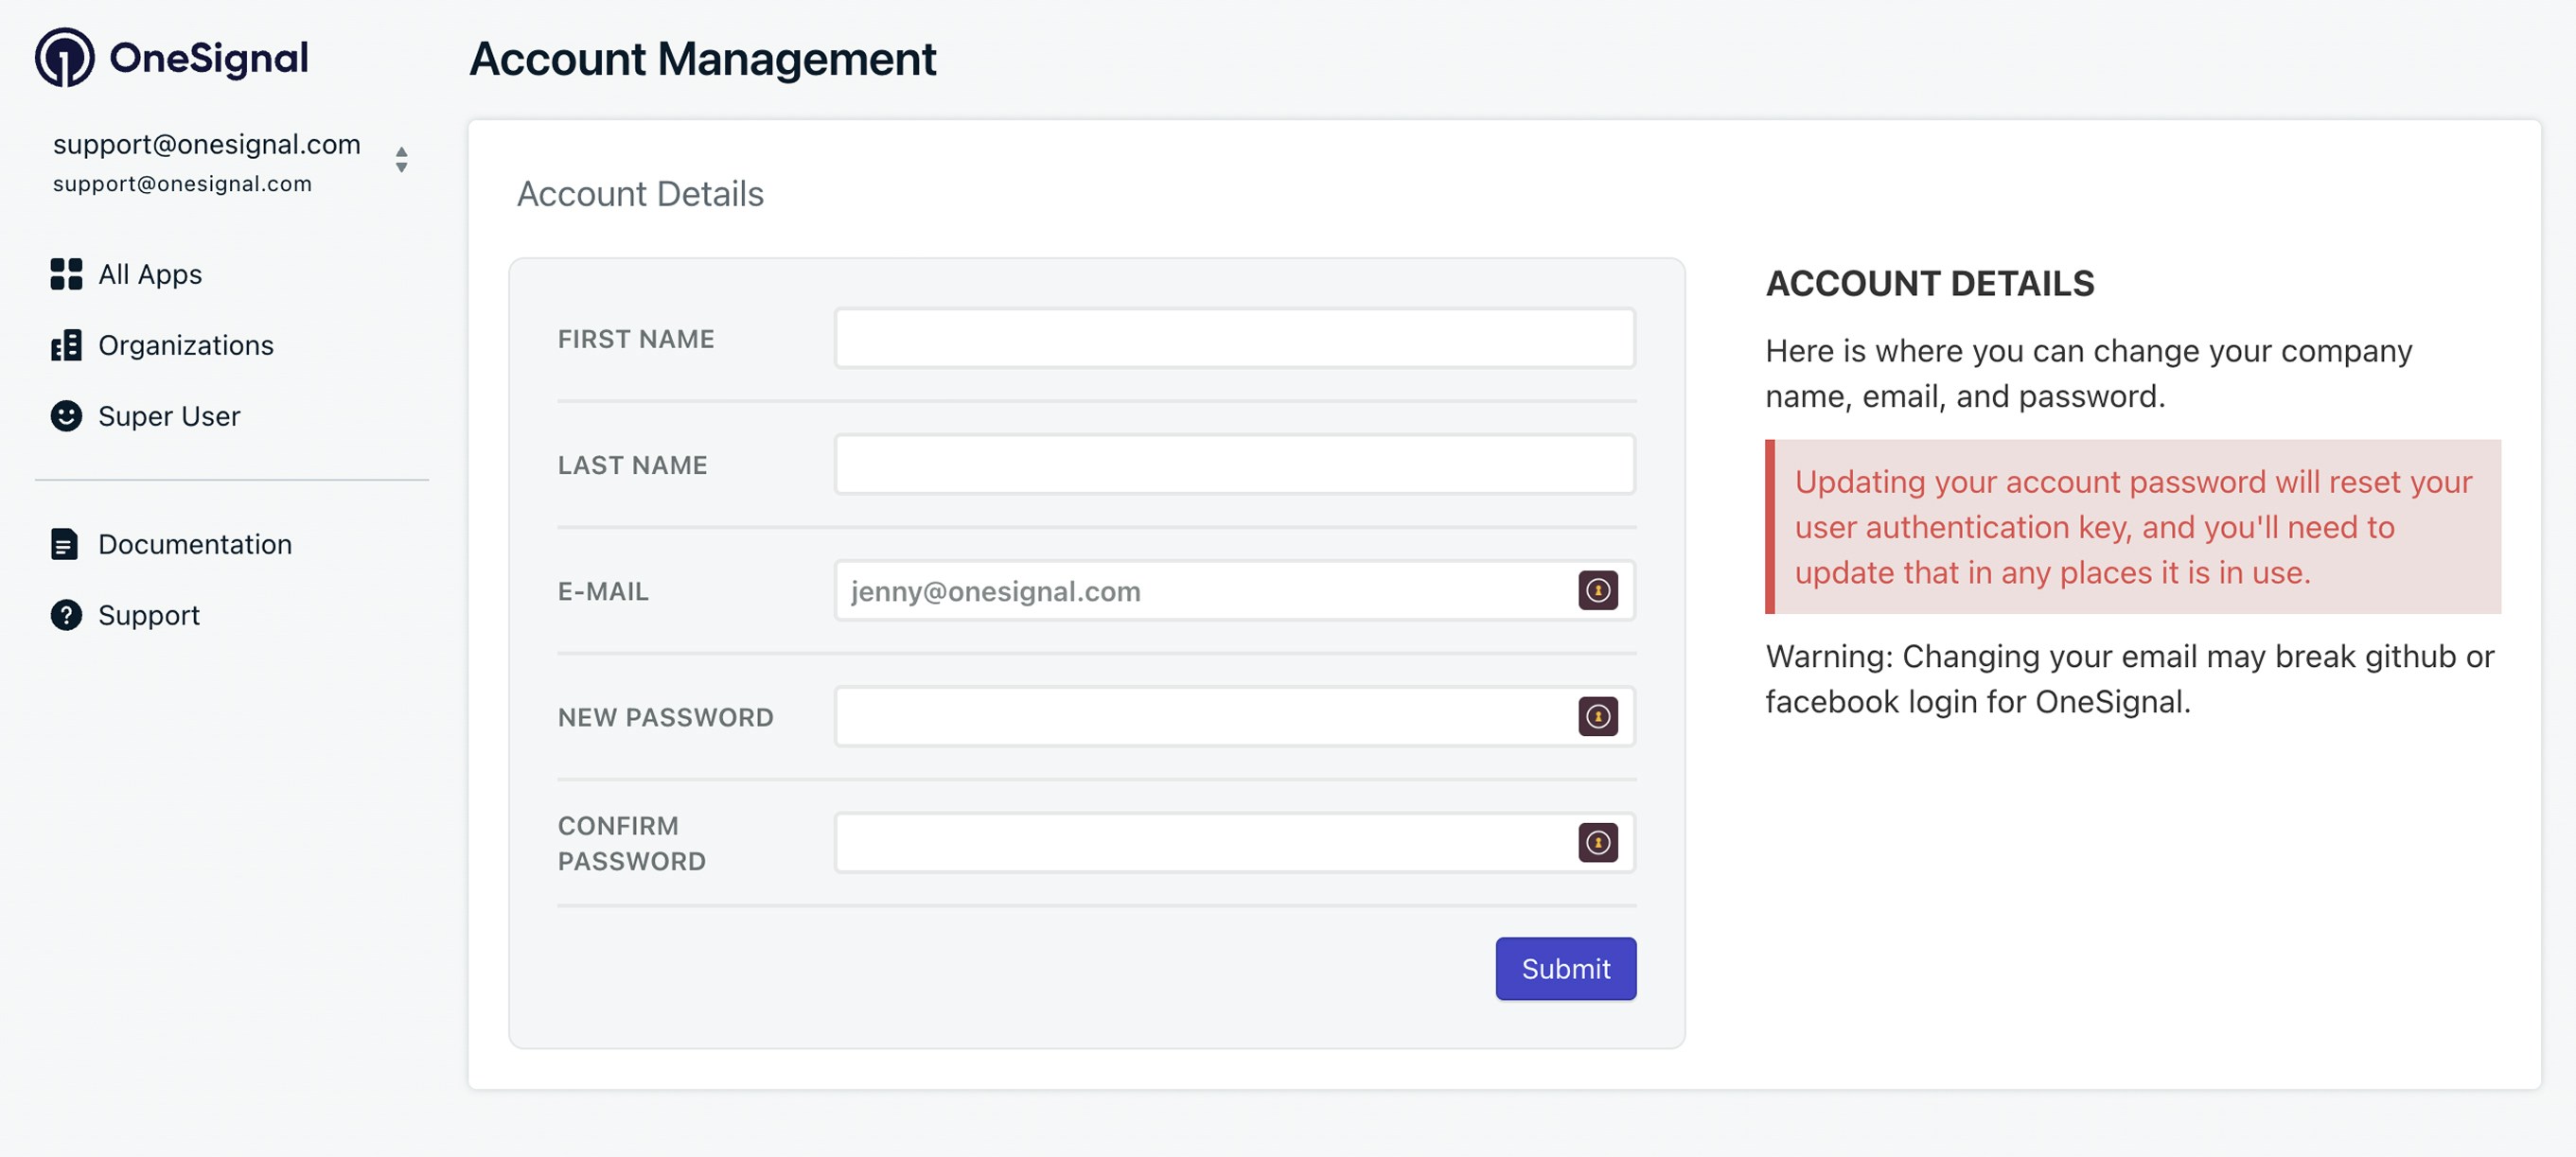The image size is (2576, 1157).
Task: Open the support@onesignal.com account selector
Action: point(206,162)
